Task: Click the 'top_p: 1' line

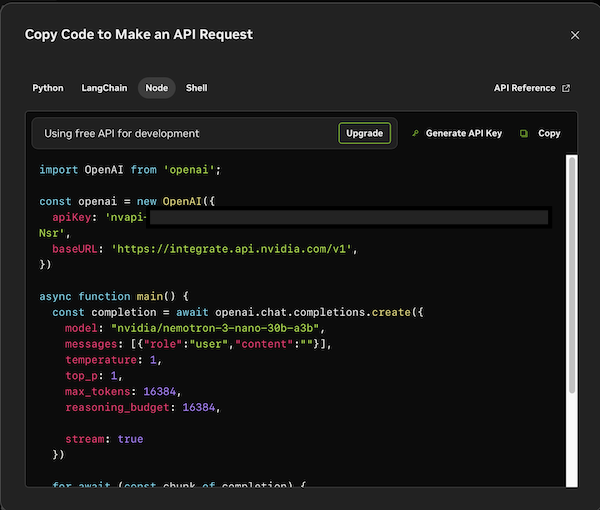Action: [x=94, y=376]
